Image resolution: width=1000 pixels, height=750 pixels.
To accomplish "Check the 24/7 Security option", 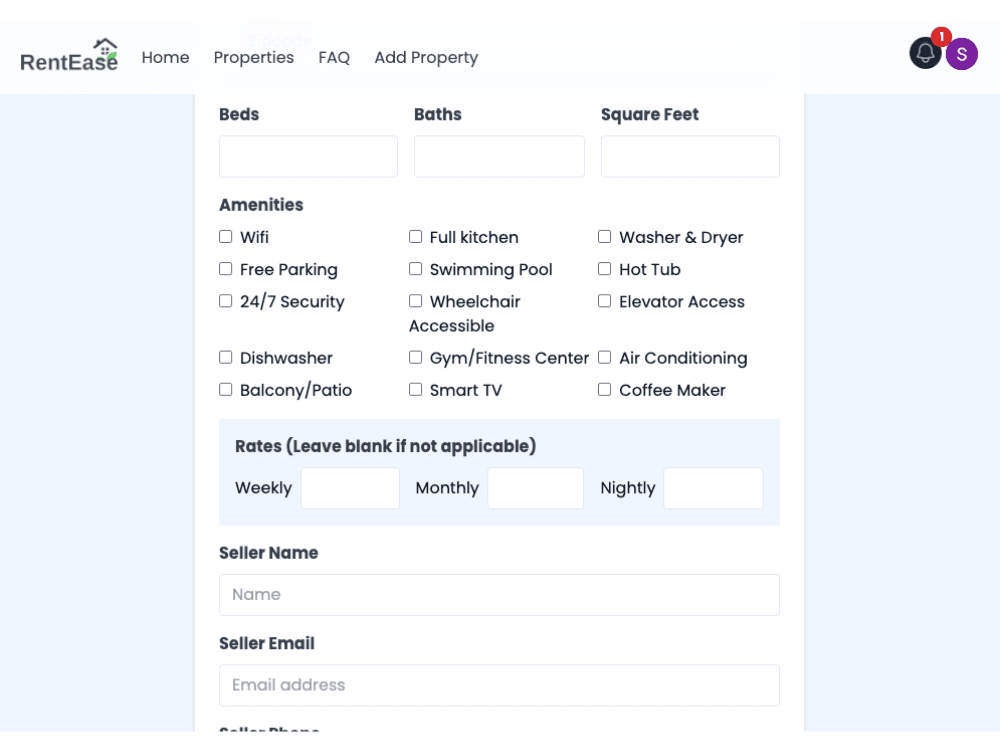I will [225, 300].
